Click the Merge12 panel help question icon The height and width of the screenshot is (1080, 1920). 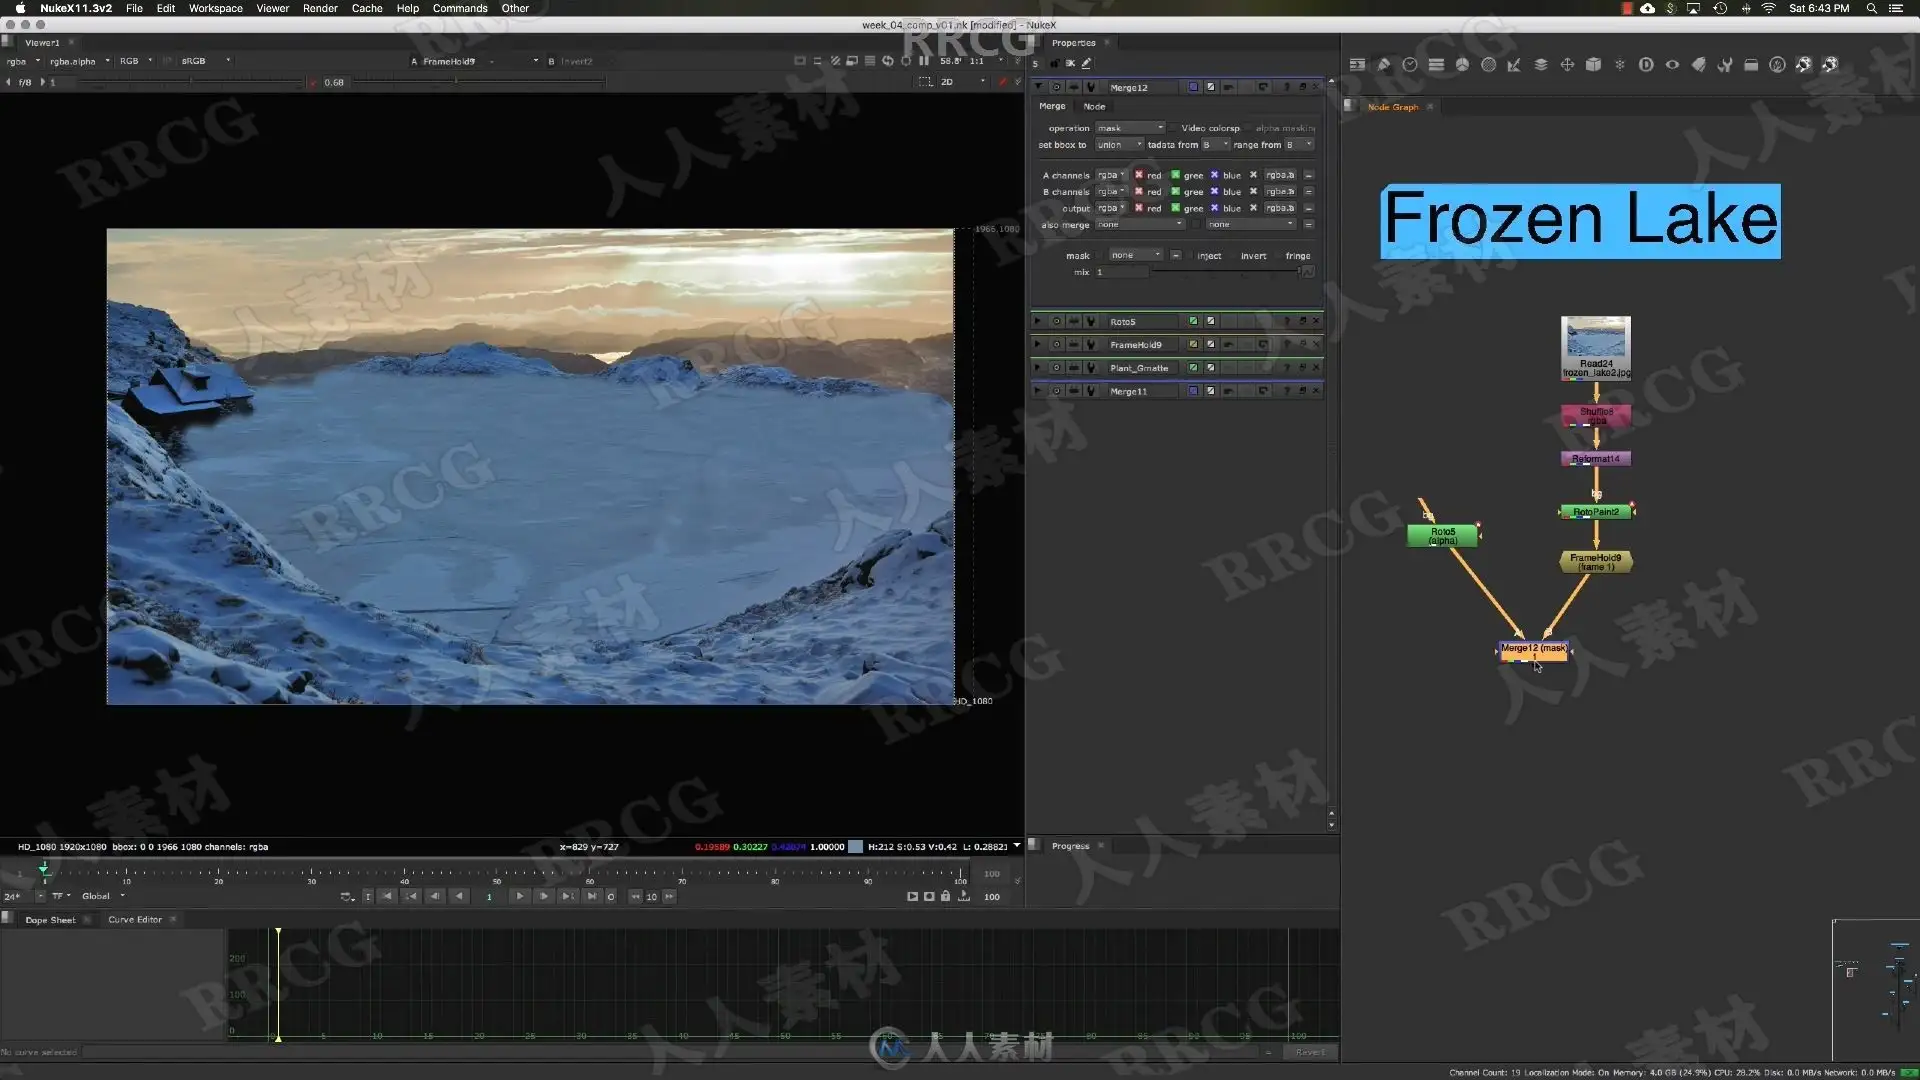tap(1286, 87)
